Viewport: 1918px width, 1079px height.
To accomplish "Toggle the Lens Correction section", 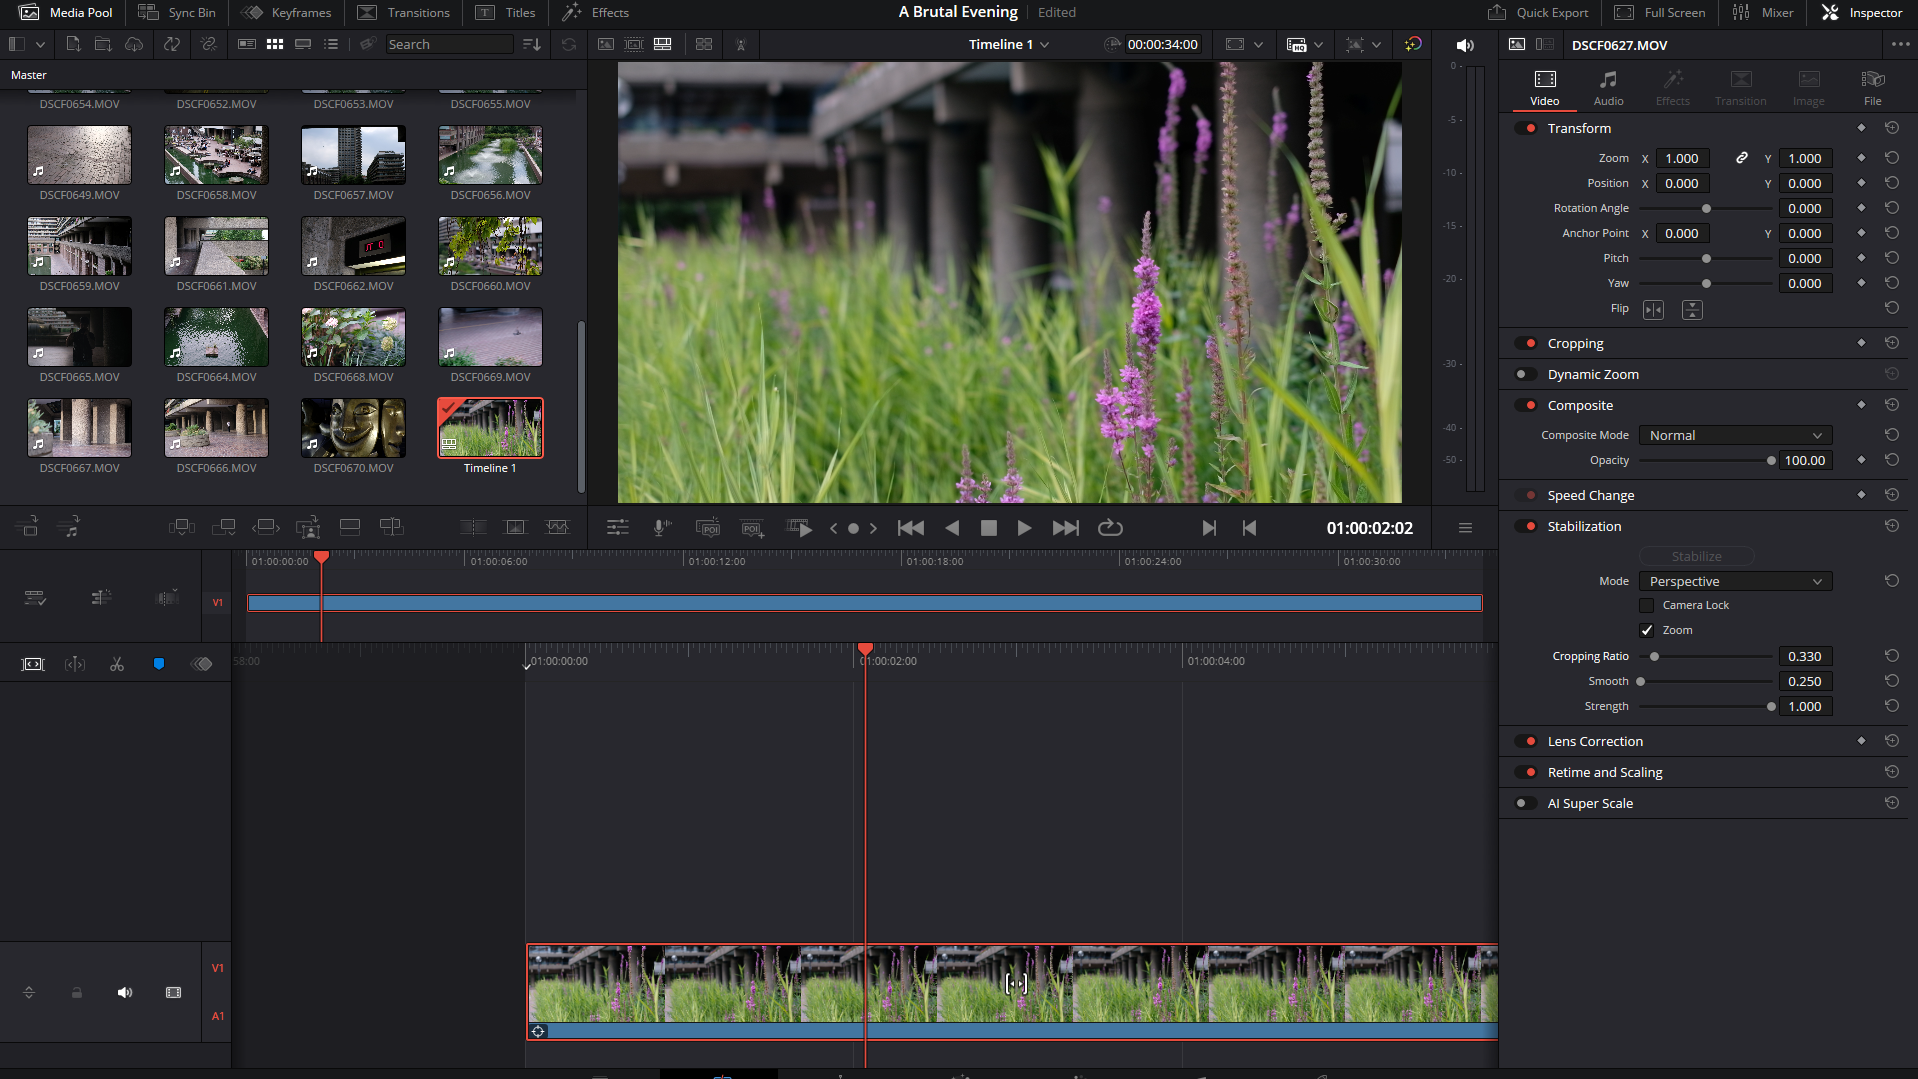I will pos(1526,741).
